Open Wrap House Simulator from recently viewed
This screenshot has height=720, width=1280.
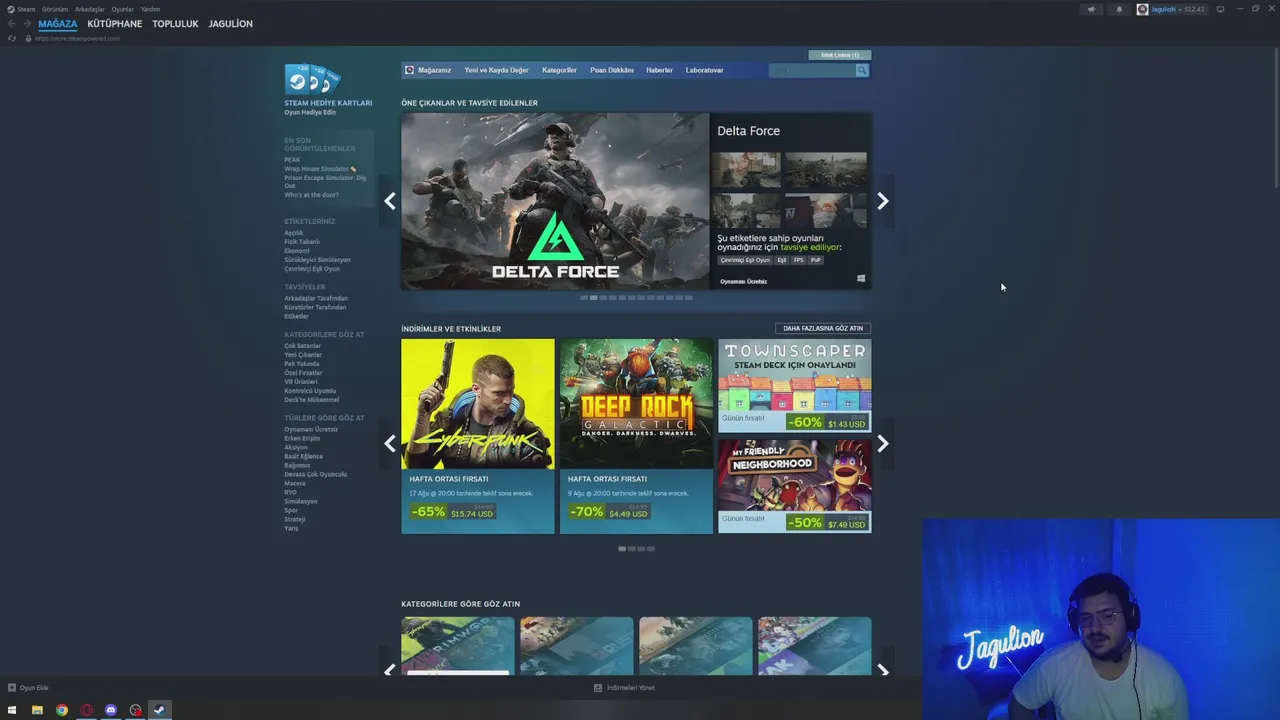[320, 169]
